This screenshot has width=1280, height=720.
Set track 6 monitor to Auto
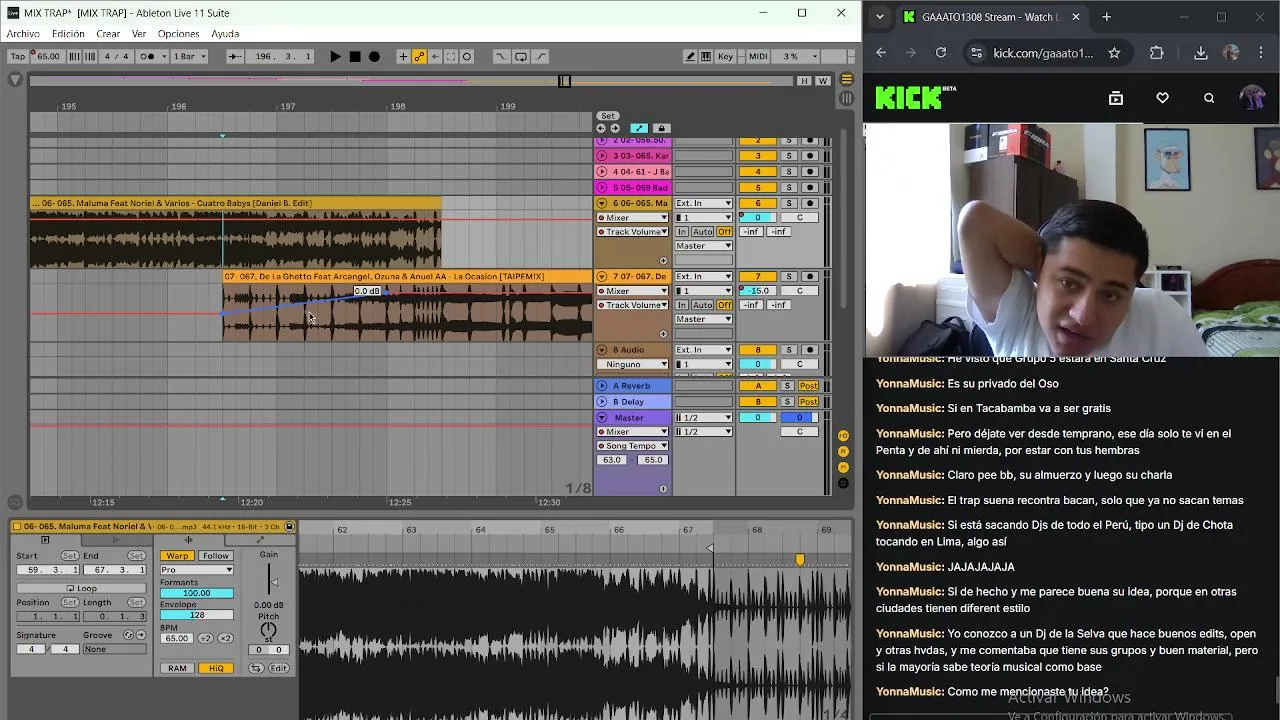(x=703, y=232)
